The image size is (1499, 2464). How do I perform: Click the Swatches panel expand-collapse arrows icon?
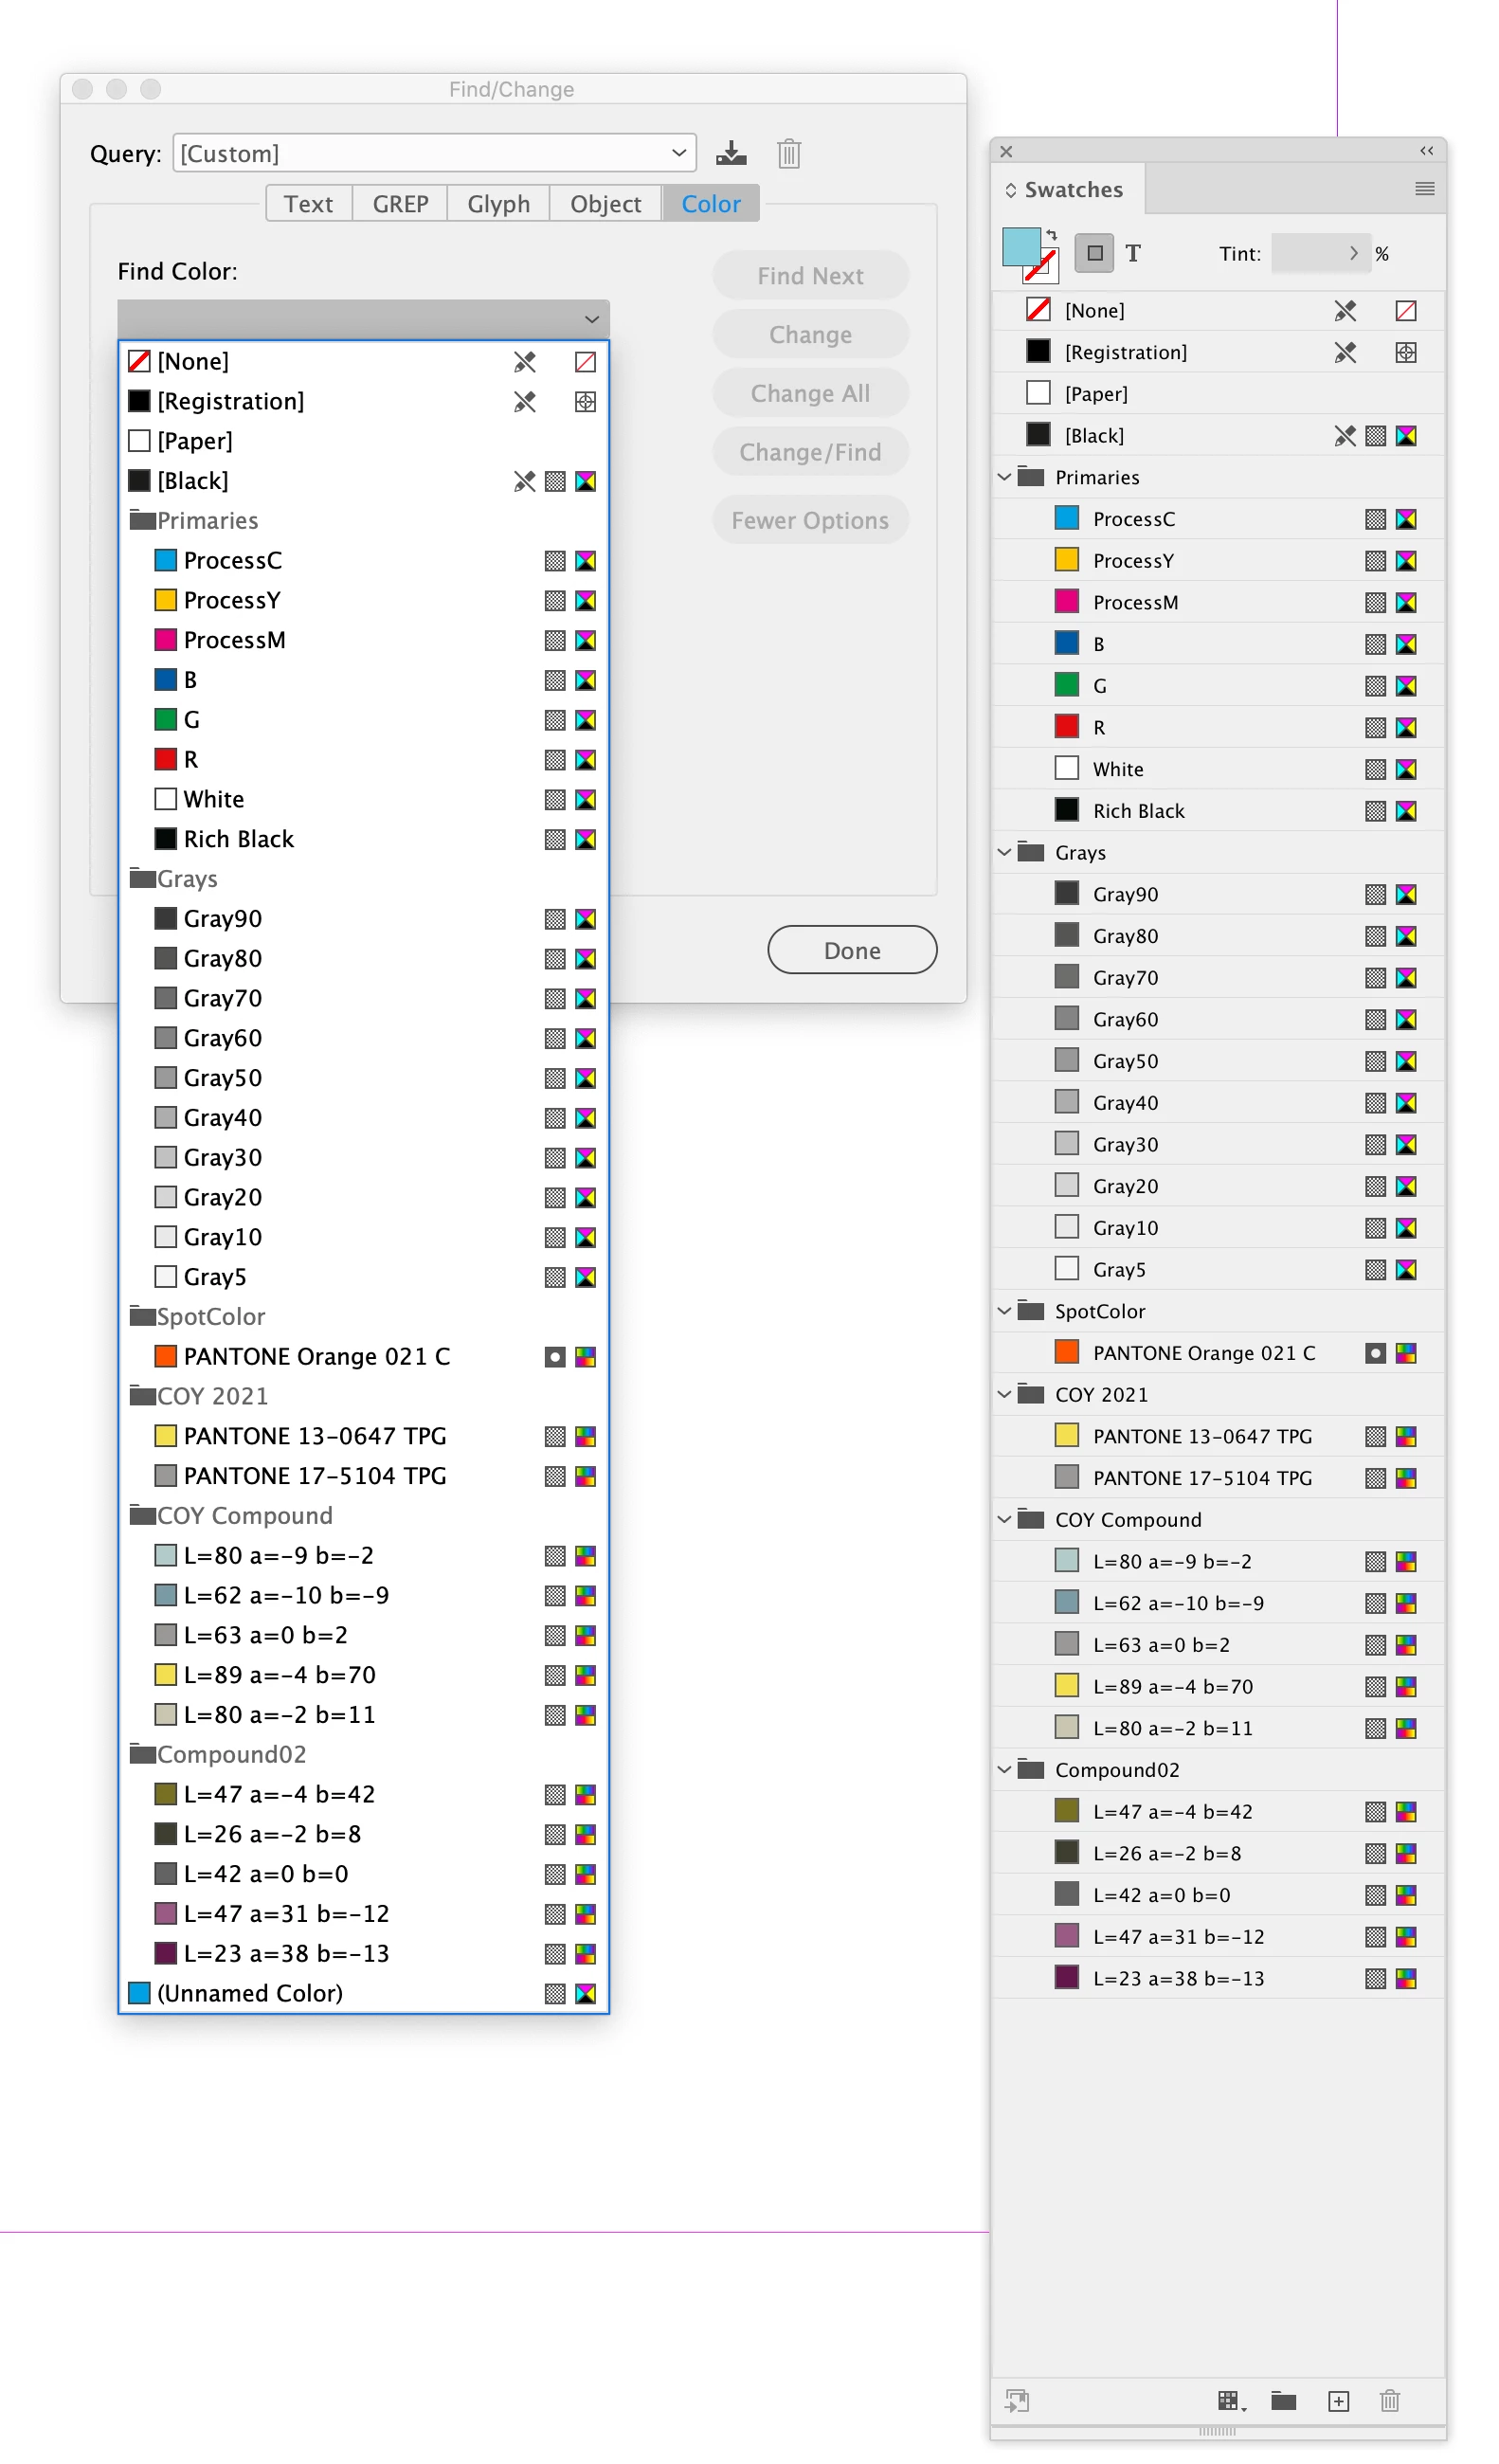(1011, 190)
